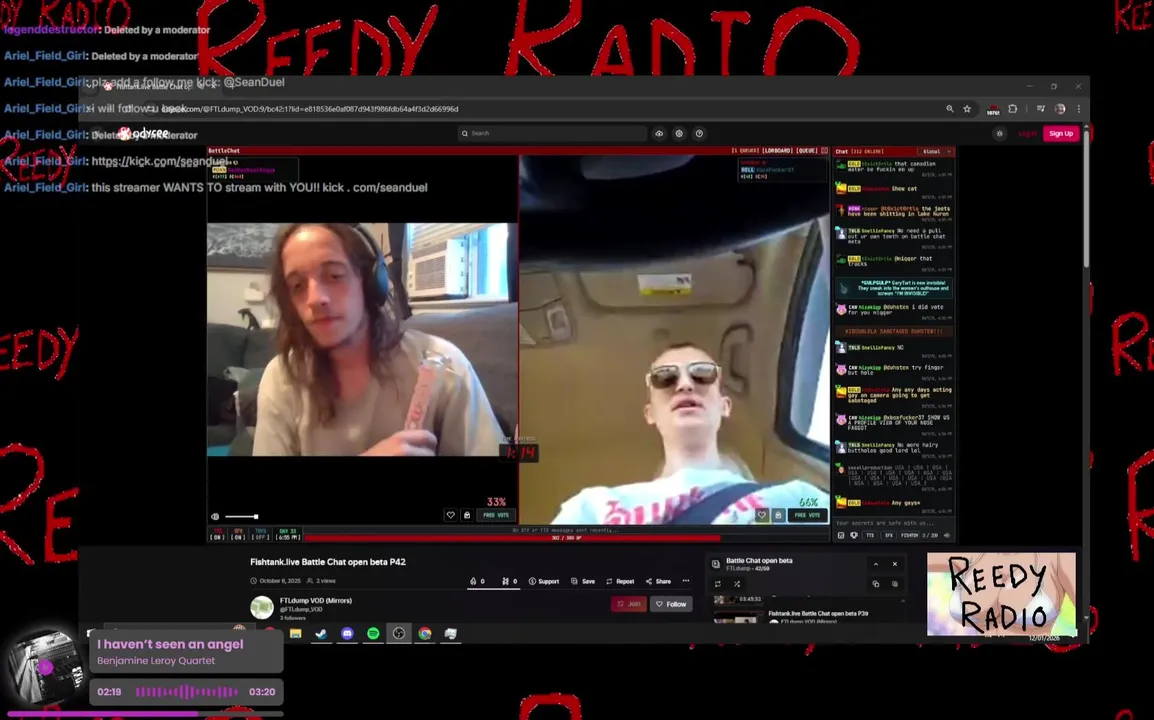Click the chat message input field
The width and height of the screenshot is (1154, 720).
[x=893, y=523]
